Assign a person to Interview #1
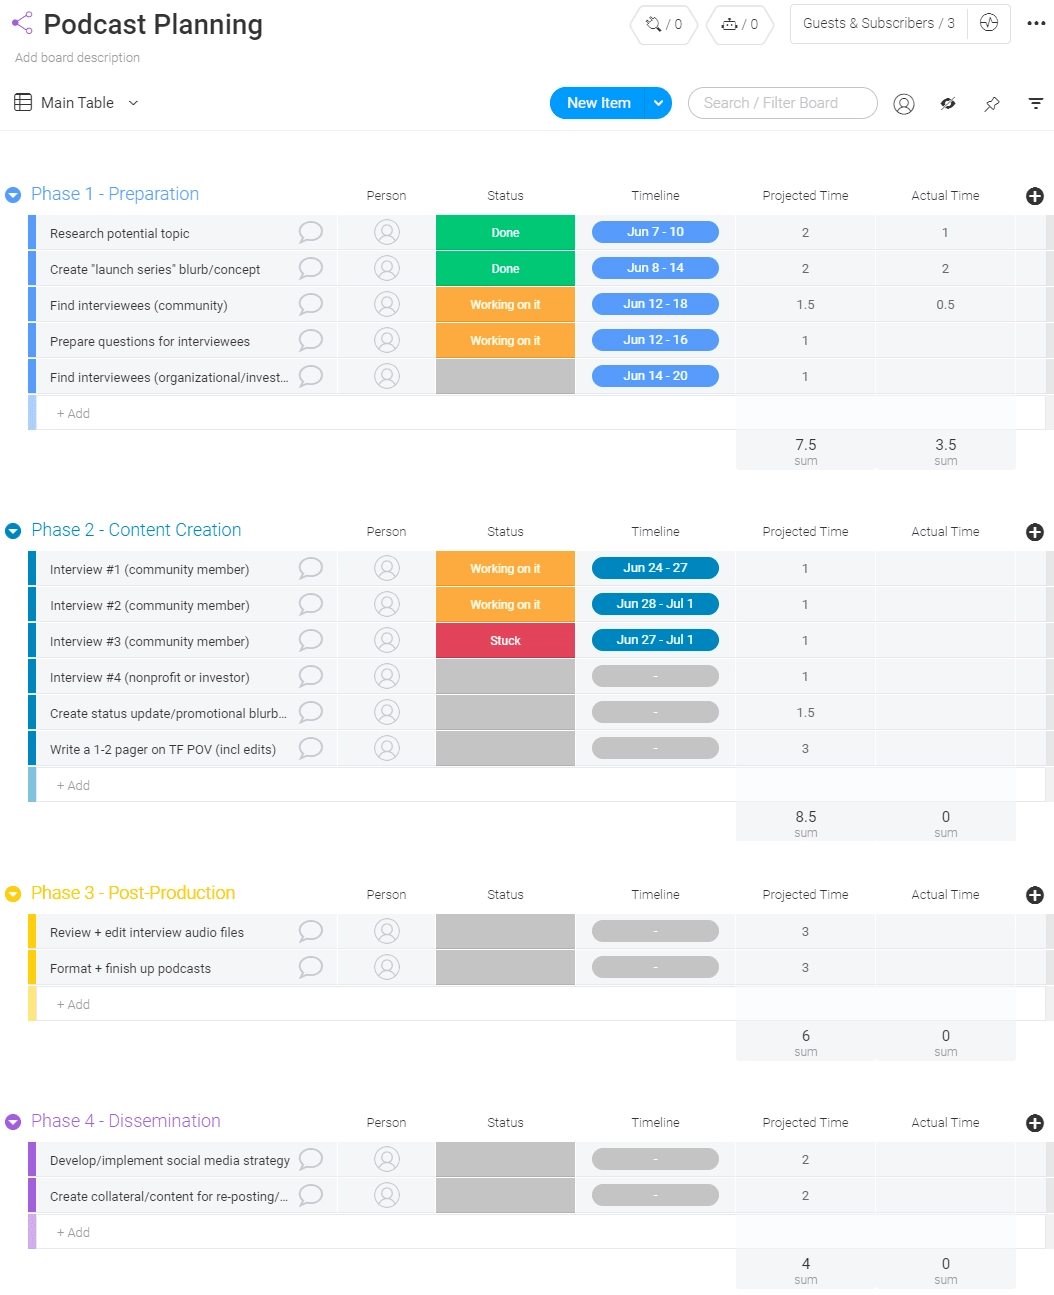Viewport: 1054px width, 1295px height. coord(387,568)
